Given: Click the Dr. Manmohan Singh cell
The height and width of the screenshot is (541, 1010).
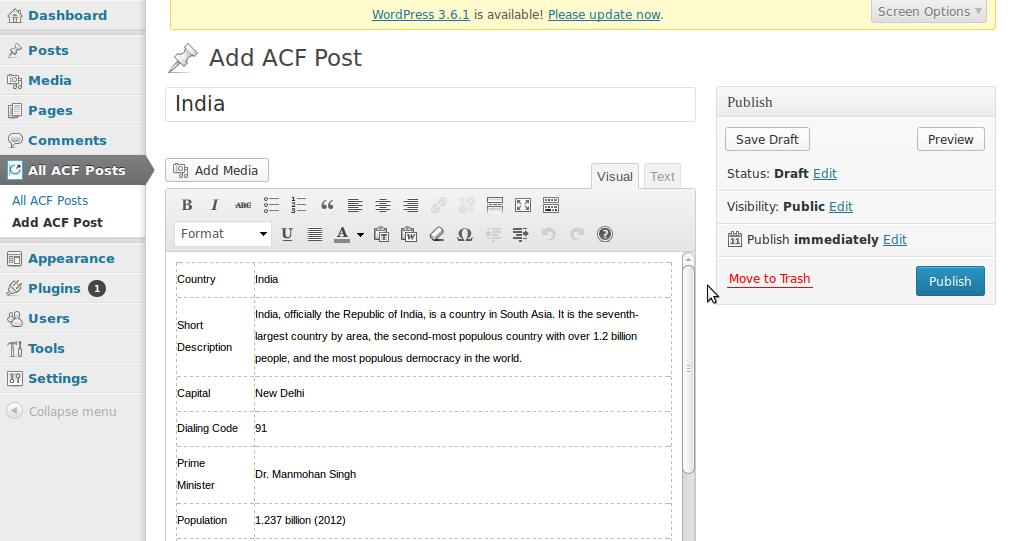Looking at the screenshot, I should [x=462, y=475].
